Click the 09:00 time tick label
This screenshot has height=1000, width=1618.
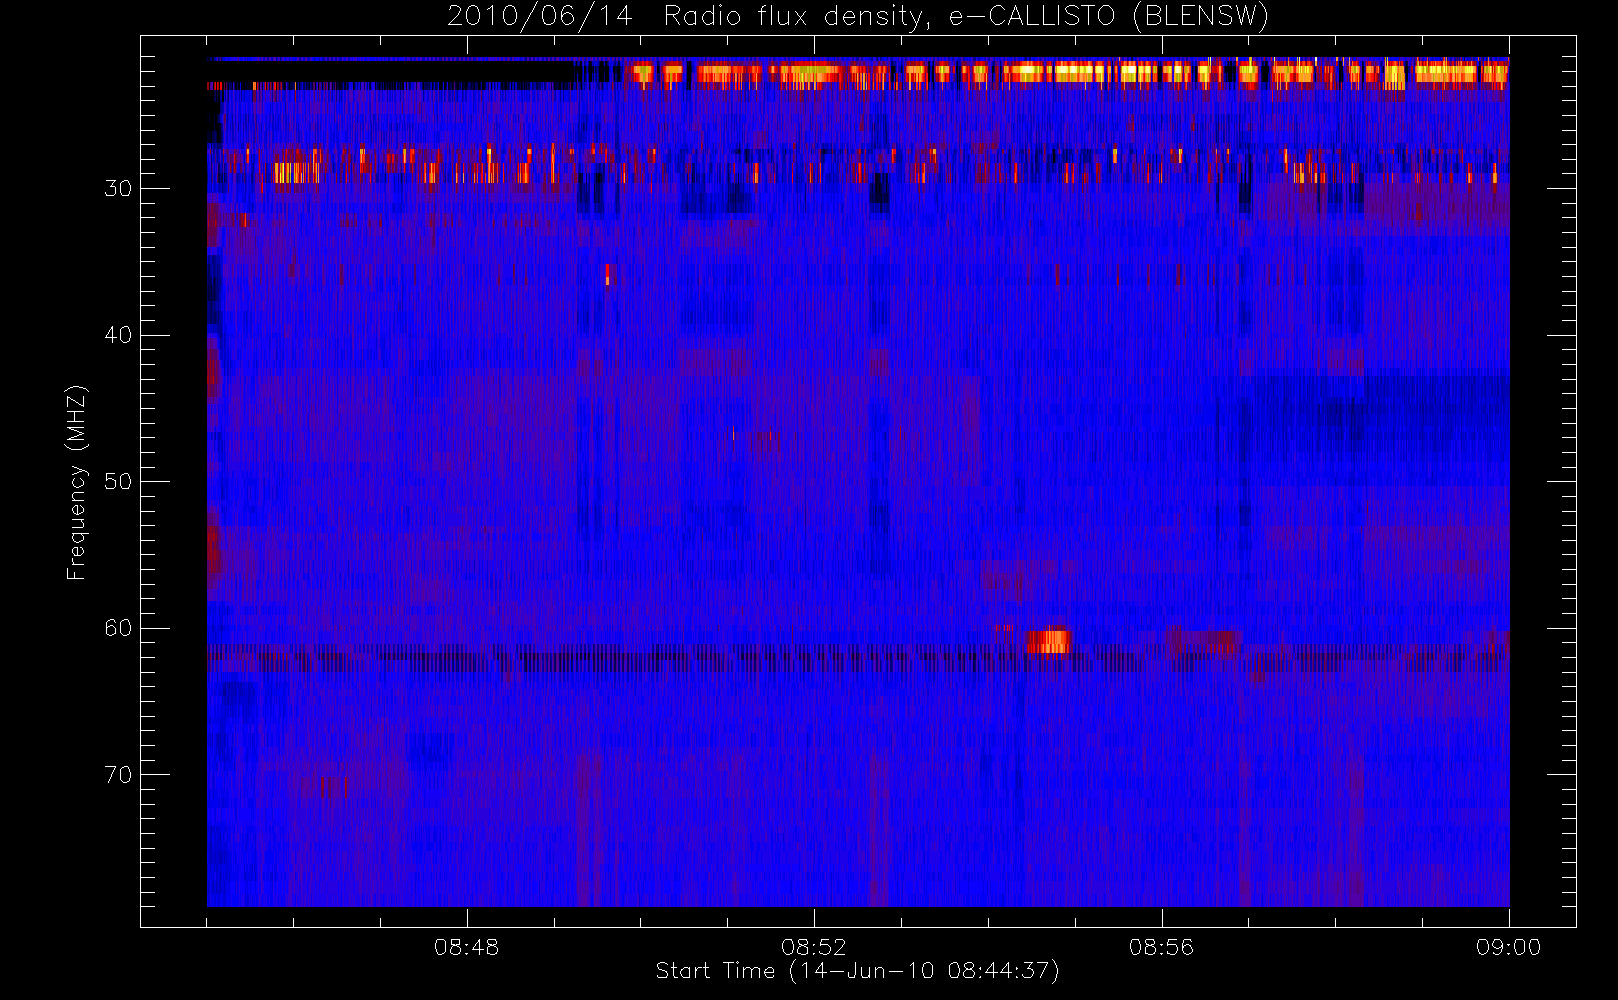click(1508, 947)
